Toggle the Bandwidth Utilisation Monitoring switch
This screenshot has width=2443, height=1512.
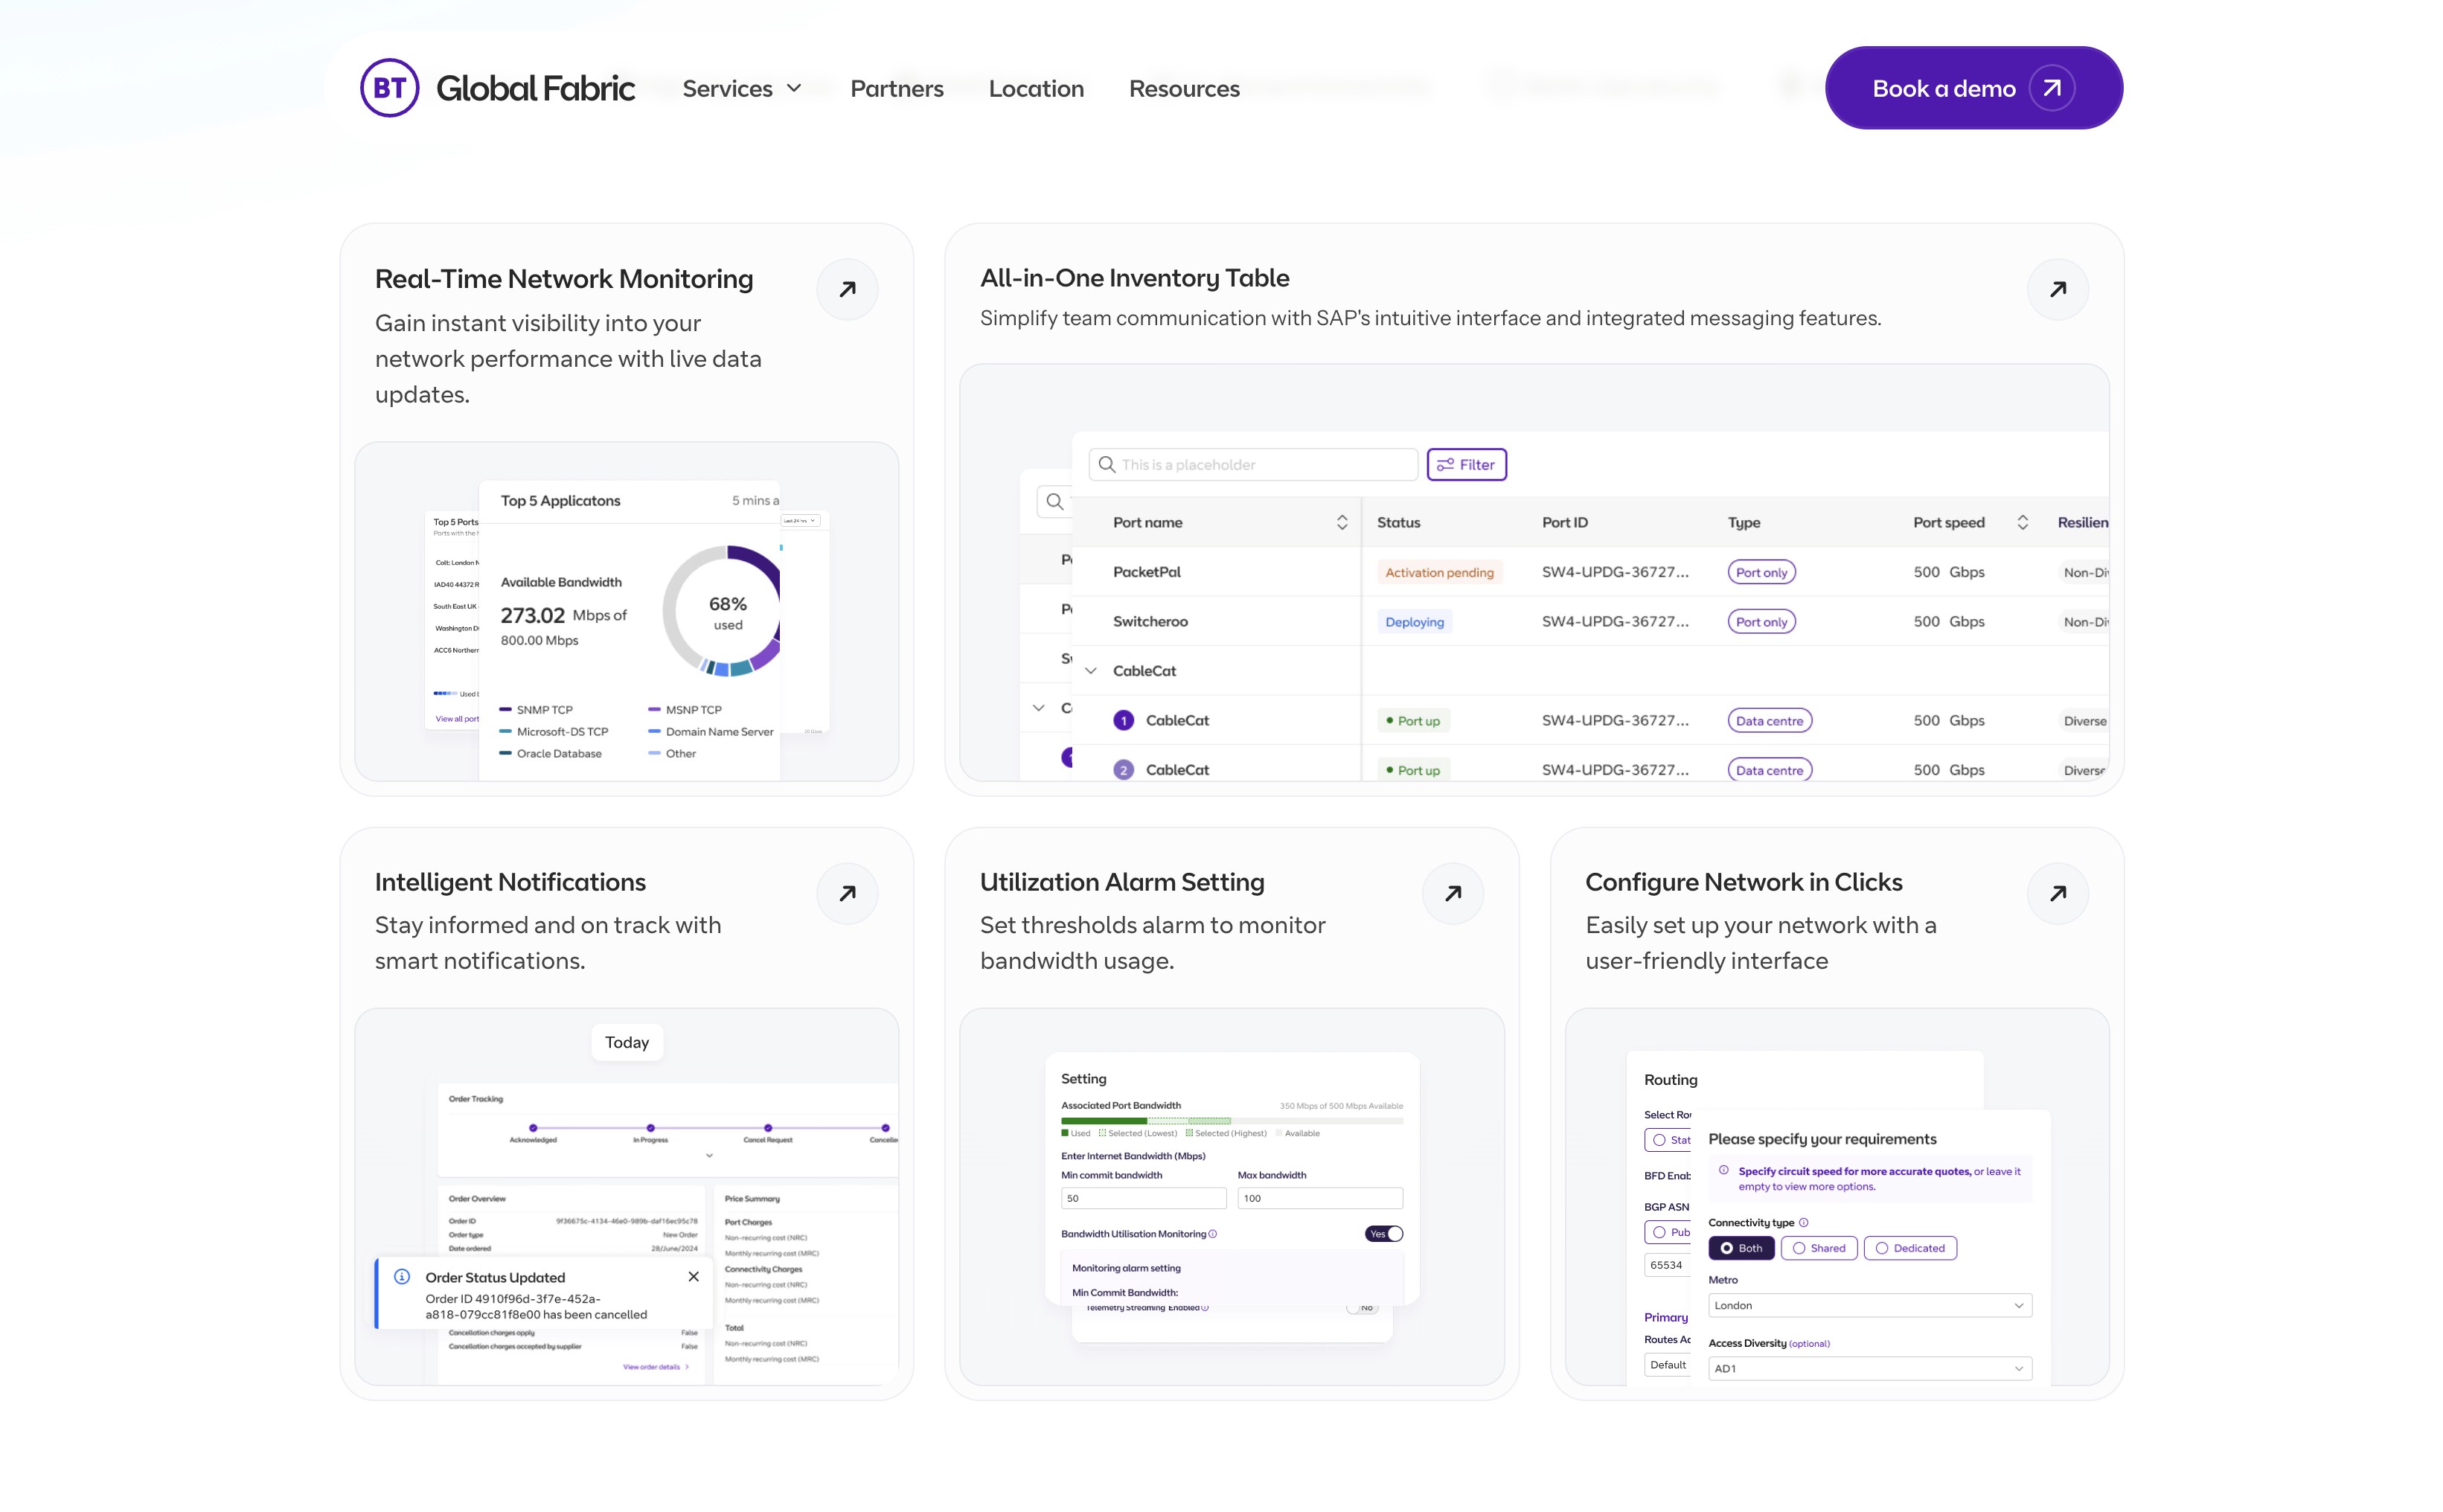point(1383,1233)
